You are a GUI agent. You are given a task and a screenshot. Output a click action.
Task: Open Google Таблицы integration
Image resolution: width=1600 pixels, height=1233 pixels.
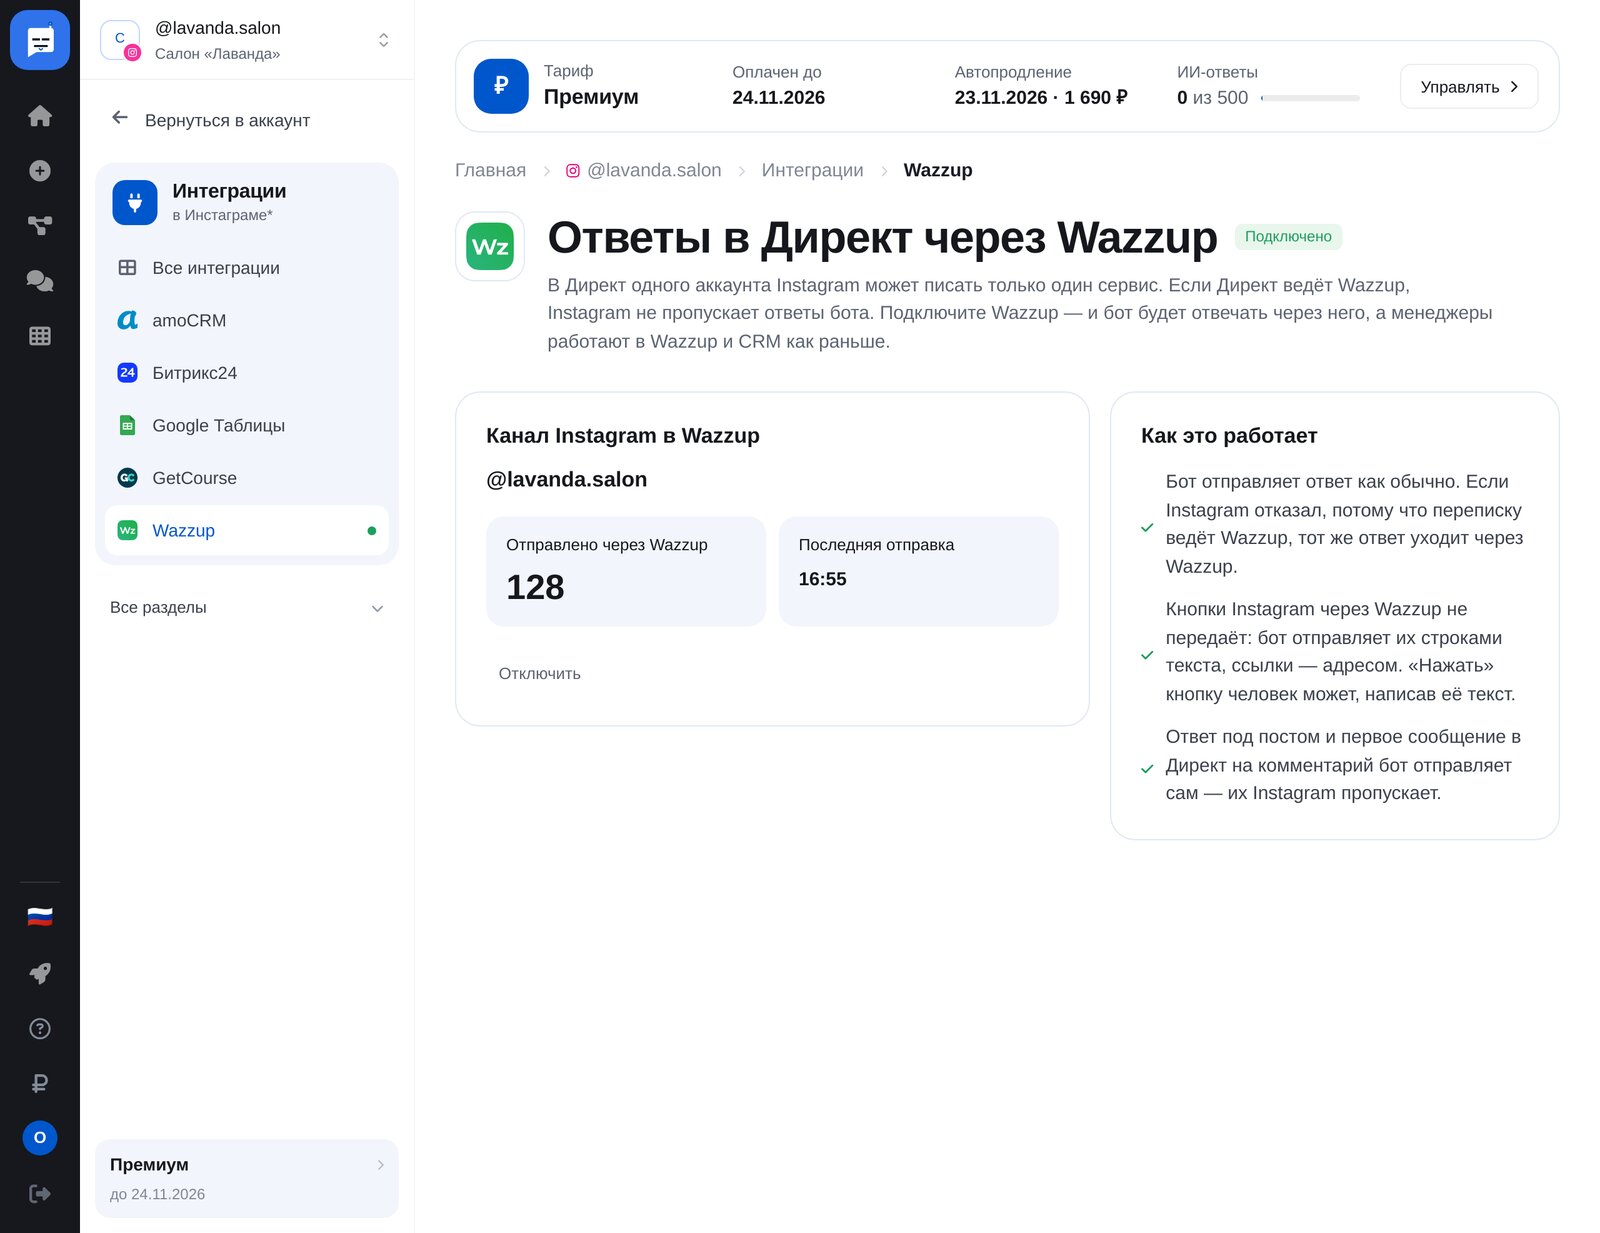(x=247, y=425)
